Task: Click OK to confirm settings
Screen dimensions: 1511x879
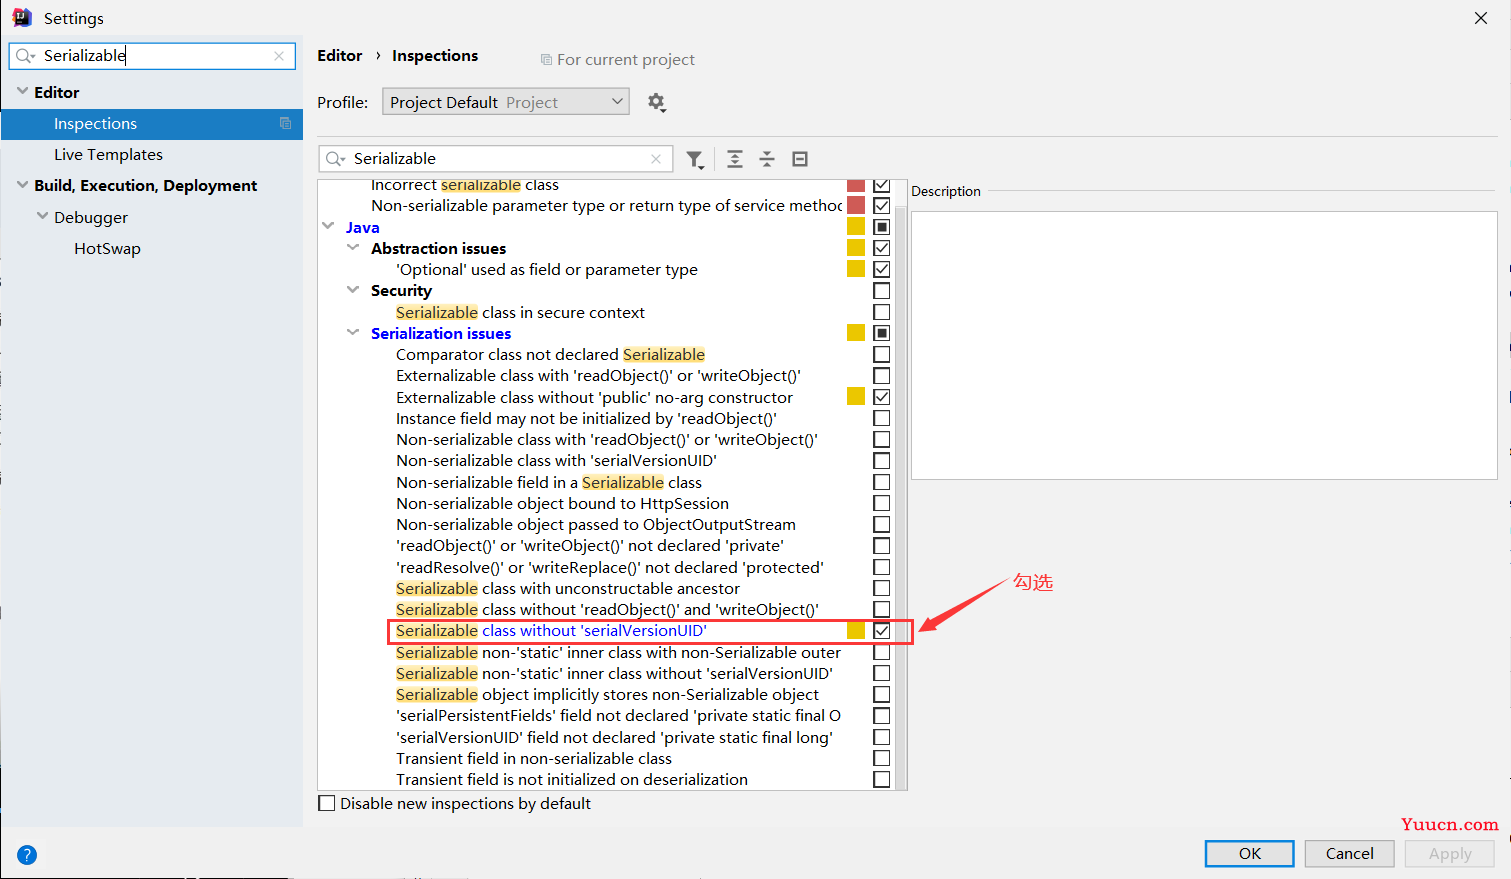Action: (1250, 854)
